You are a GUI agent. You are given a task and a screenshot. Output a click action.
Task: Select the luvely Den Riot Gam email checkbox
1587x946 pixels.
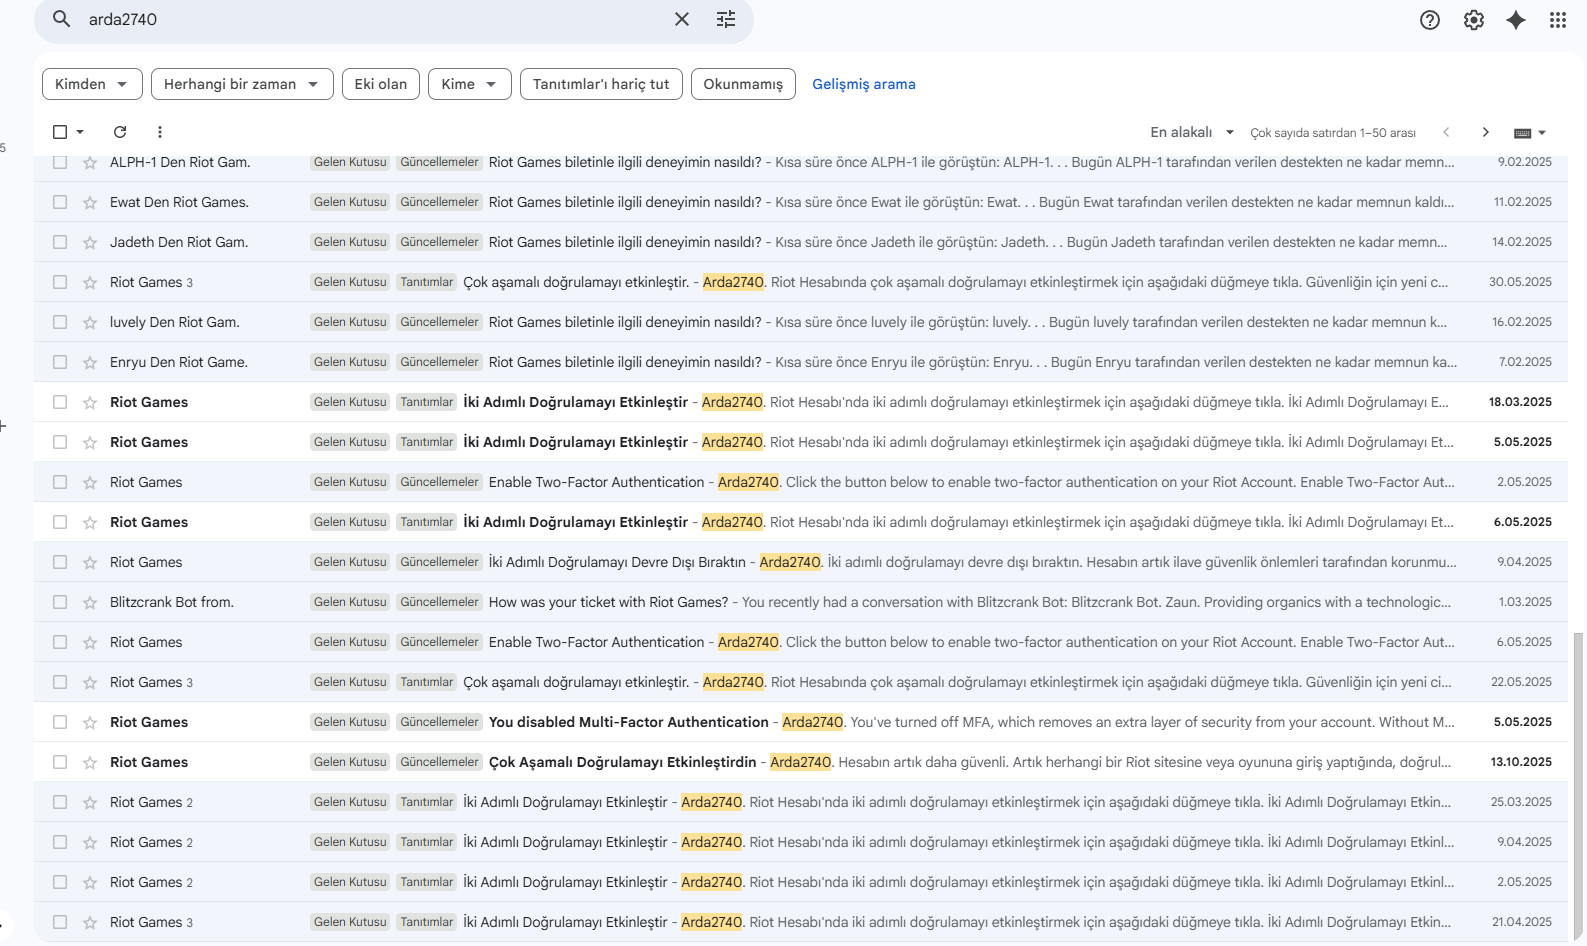click(x=60, y=322)
